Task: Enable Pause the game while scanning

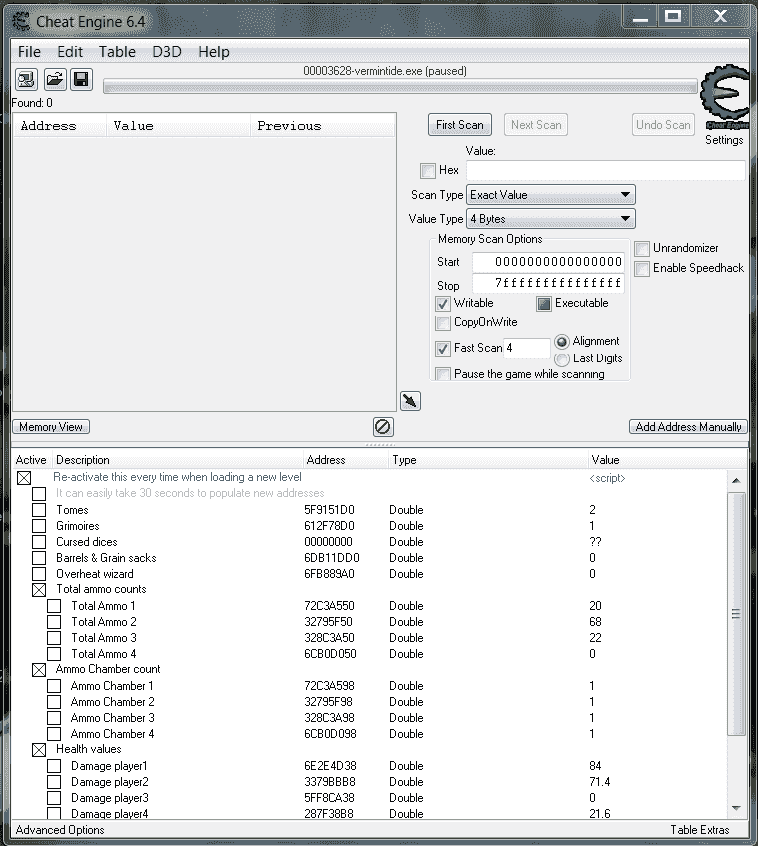Action: (x=443, y=374)
